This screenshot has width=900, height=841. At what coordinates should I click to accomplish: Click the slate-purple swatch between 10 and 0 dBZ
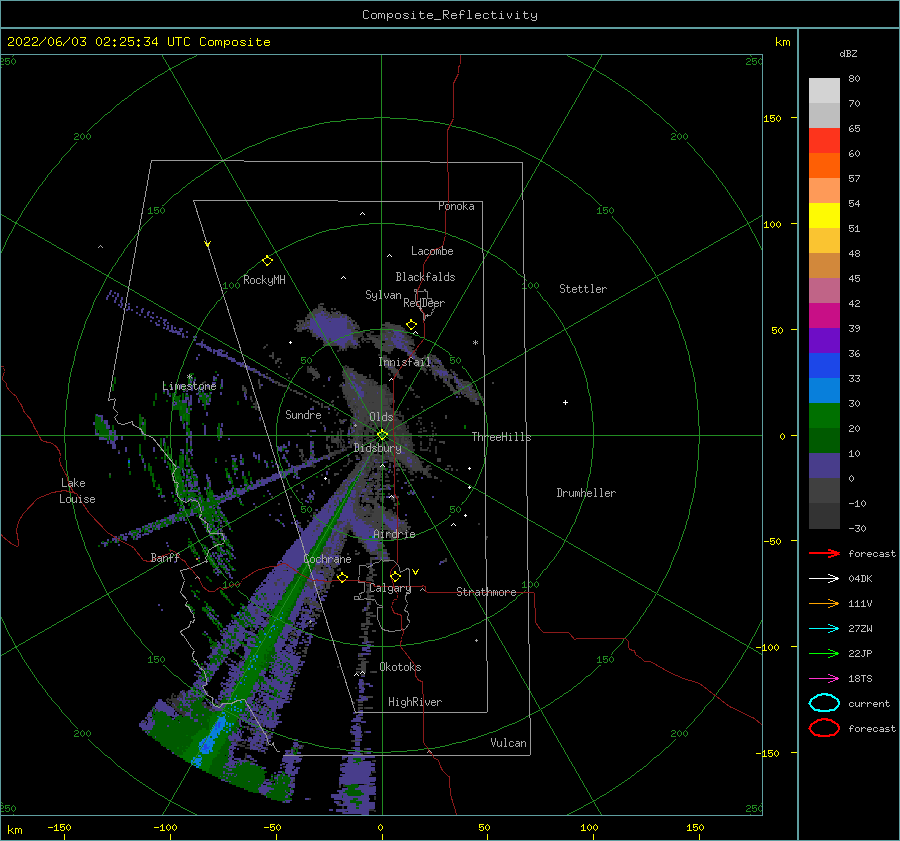pyautogui.click(x=824, y=465)
